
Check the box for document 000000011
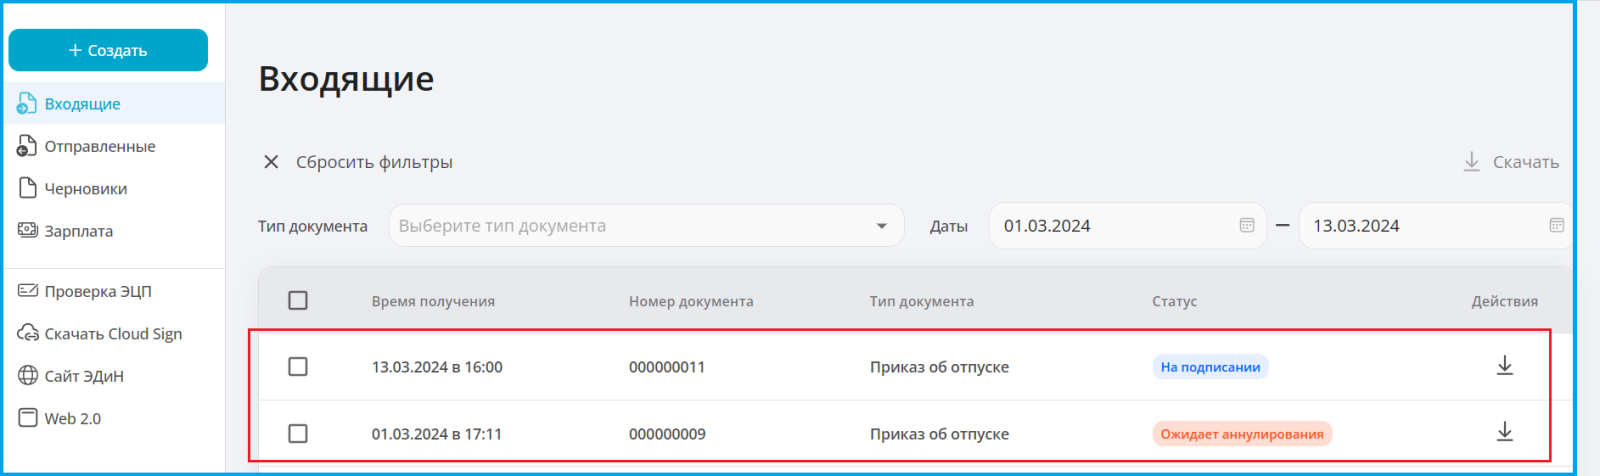click(298, 367)
